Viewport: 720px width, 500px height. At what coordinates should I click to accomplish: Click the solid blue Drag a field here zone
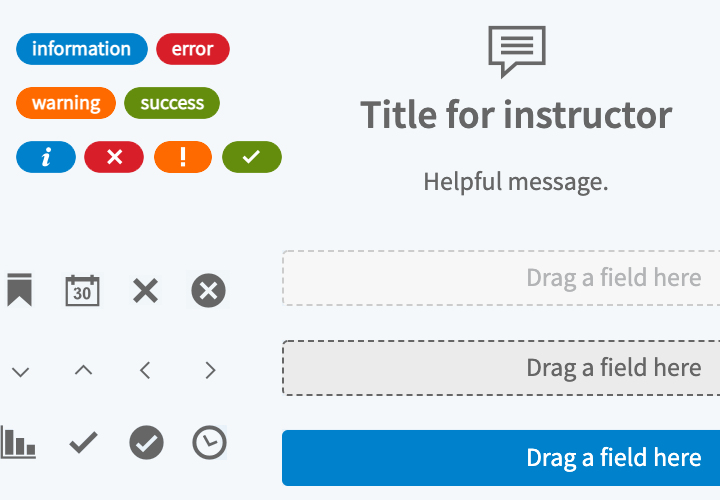tap(501, 458)
